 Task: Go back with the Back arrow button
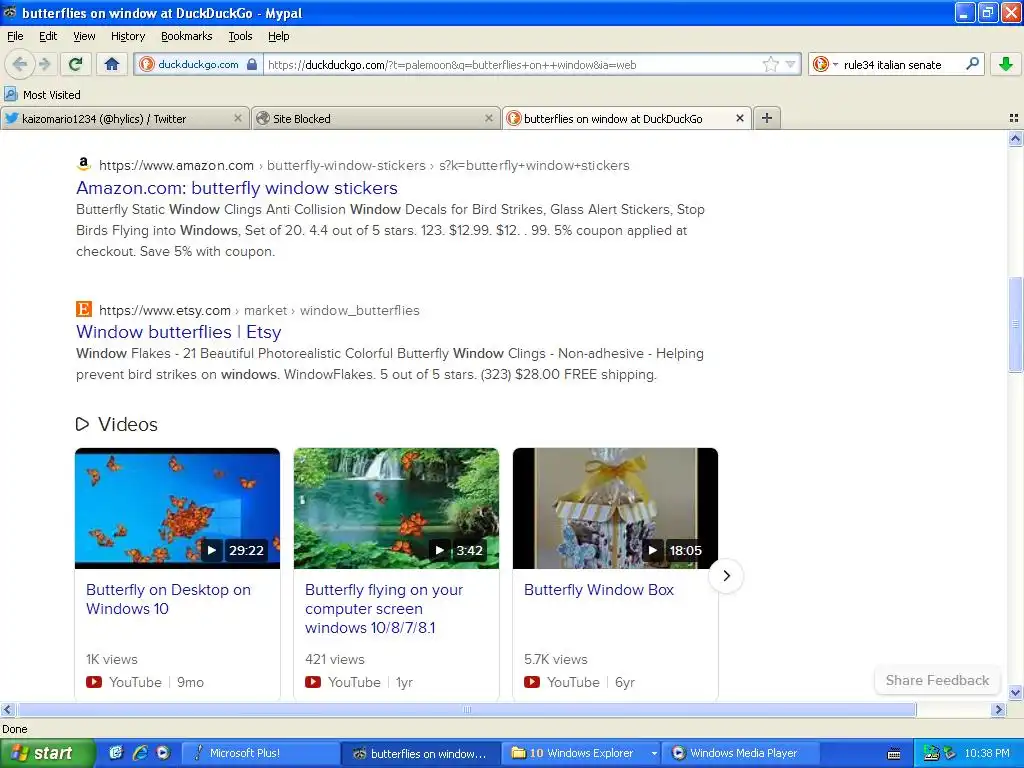click(20, 64)
